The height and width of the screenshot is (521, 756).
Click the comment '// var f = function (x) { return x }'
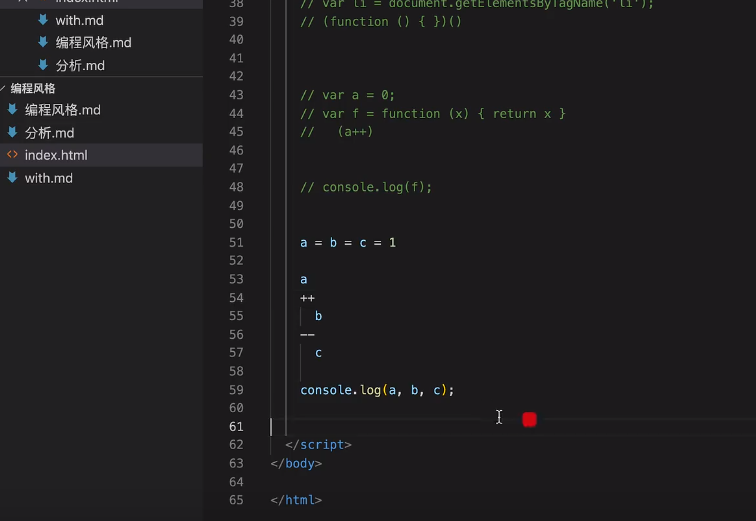tap(432, 114)
